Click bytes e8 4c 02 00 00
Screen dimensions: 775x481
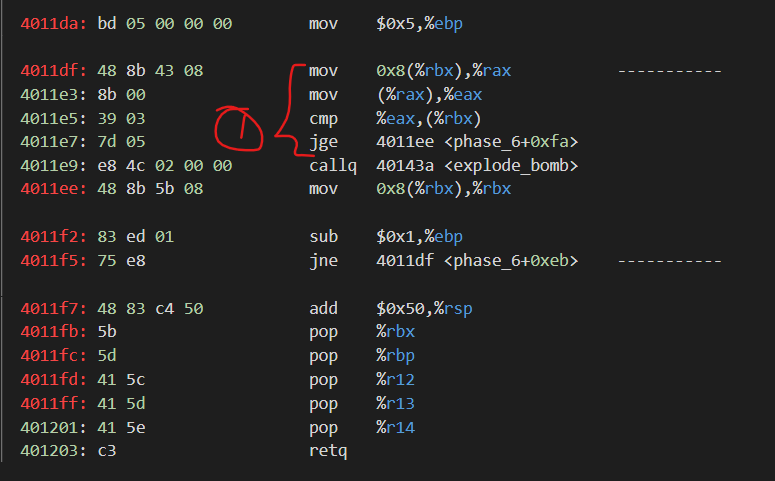pyautogui.click(x=165, y=165)
